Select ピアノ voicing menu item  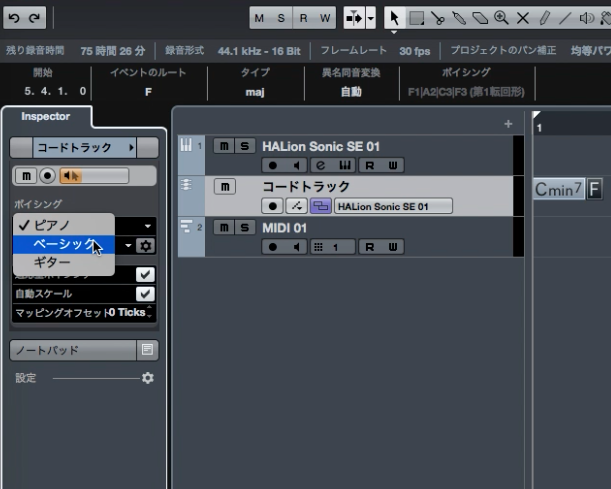[x=64, y=225]
